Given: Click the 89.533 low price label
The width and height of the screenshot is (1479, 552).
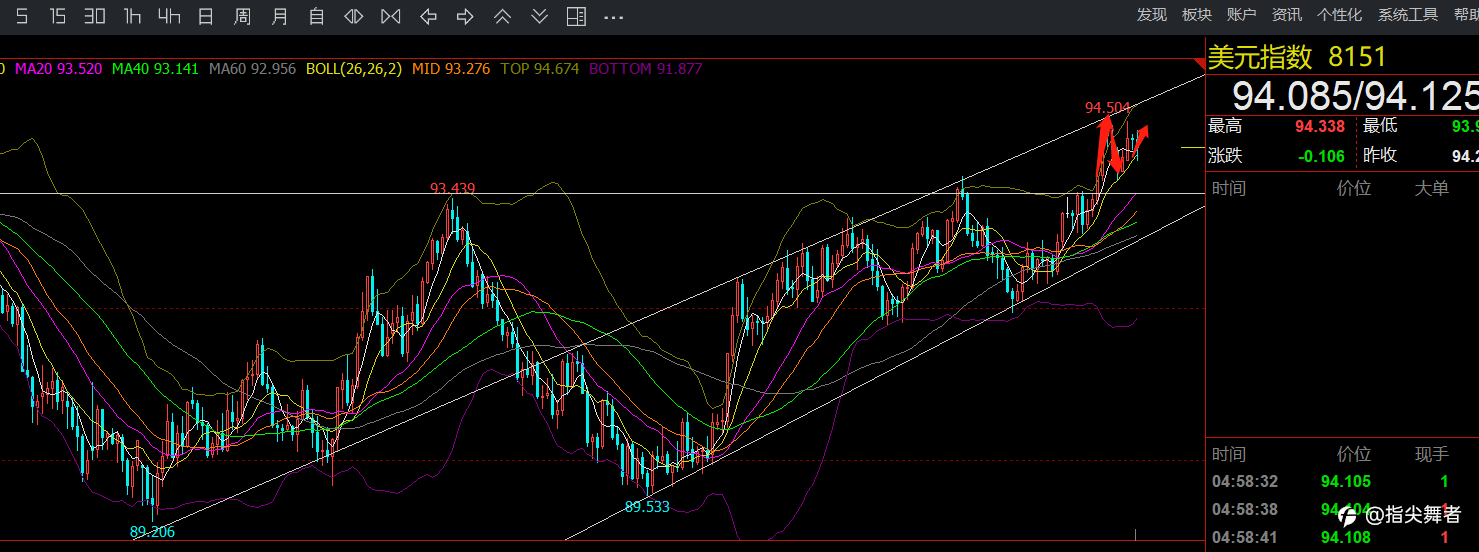Looking at the screenshot, I should tap(647, 507).
